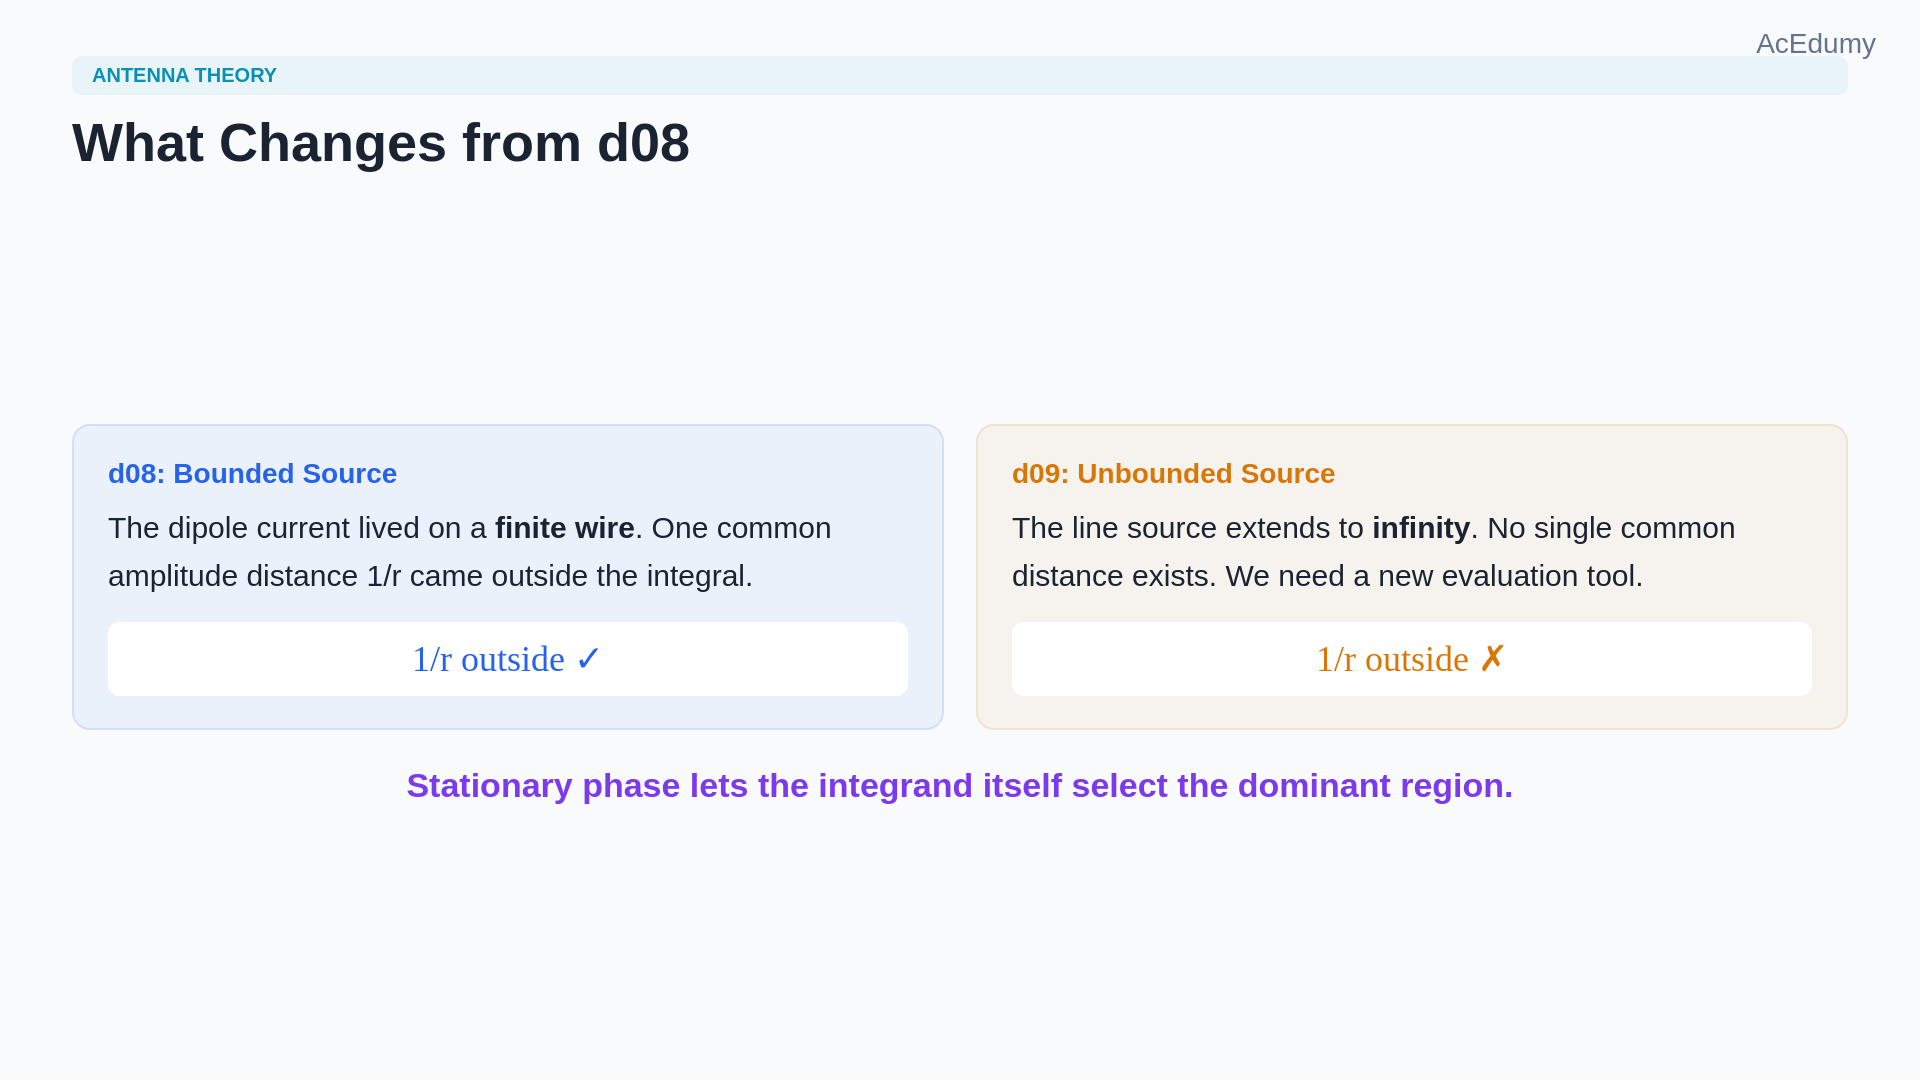
Task: Click the purple Stationary phase summary sentence
Action: [960, 786]
